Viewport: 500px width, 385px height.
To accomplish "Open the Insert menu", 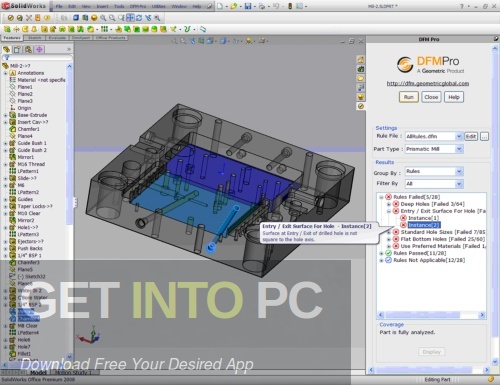I will coord(102,6).
